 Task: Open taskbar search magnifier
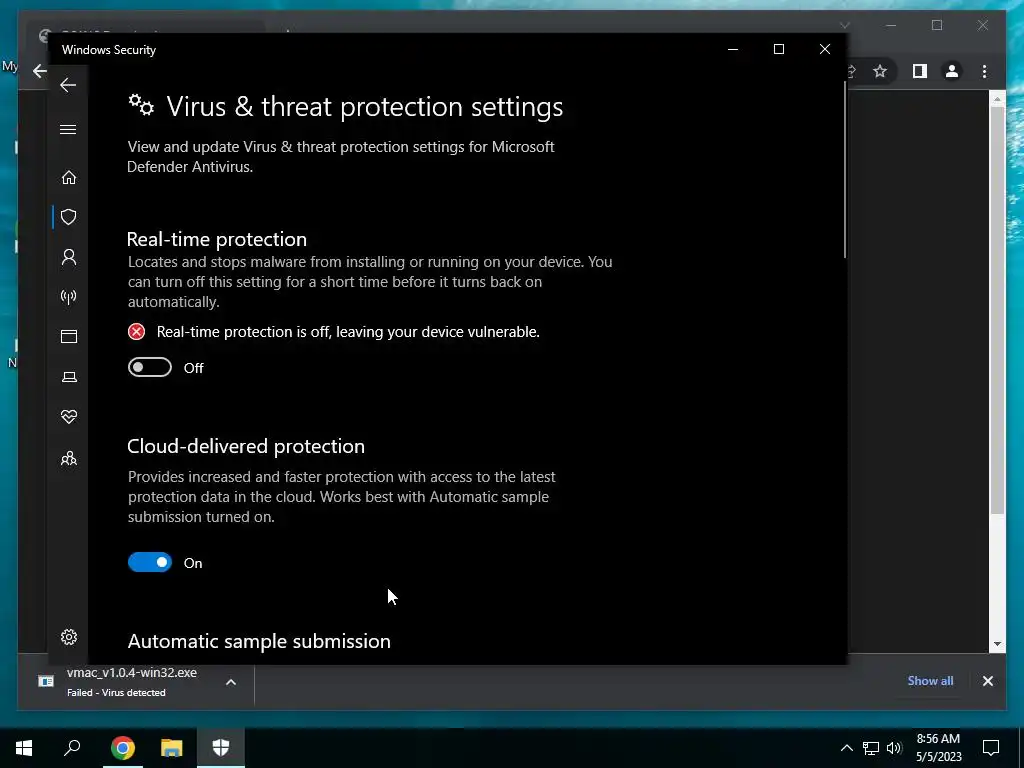(x=72, y=748)
